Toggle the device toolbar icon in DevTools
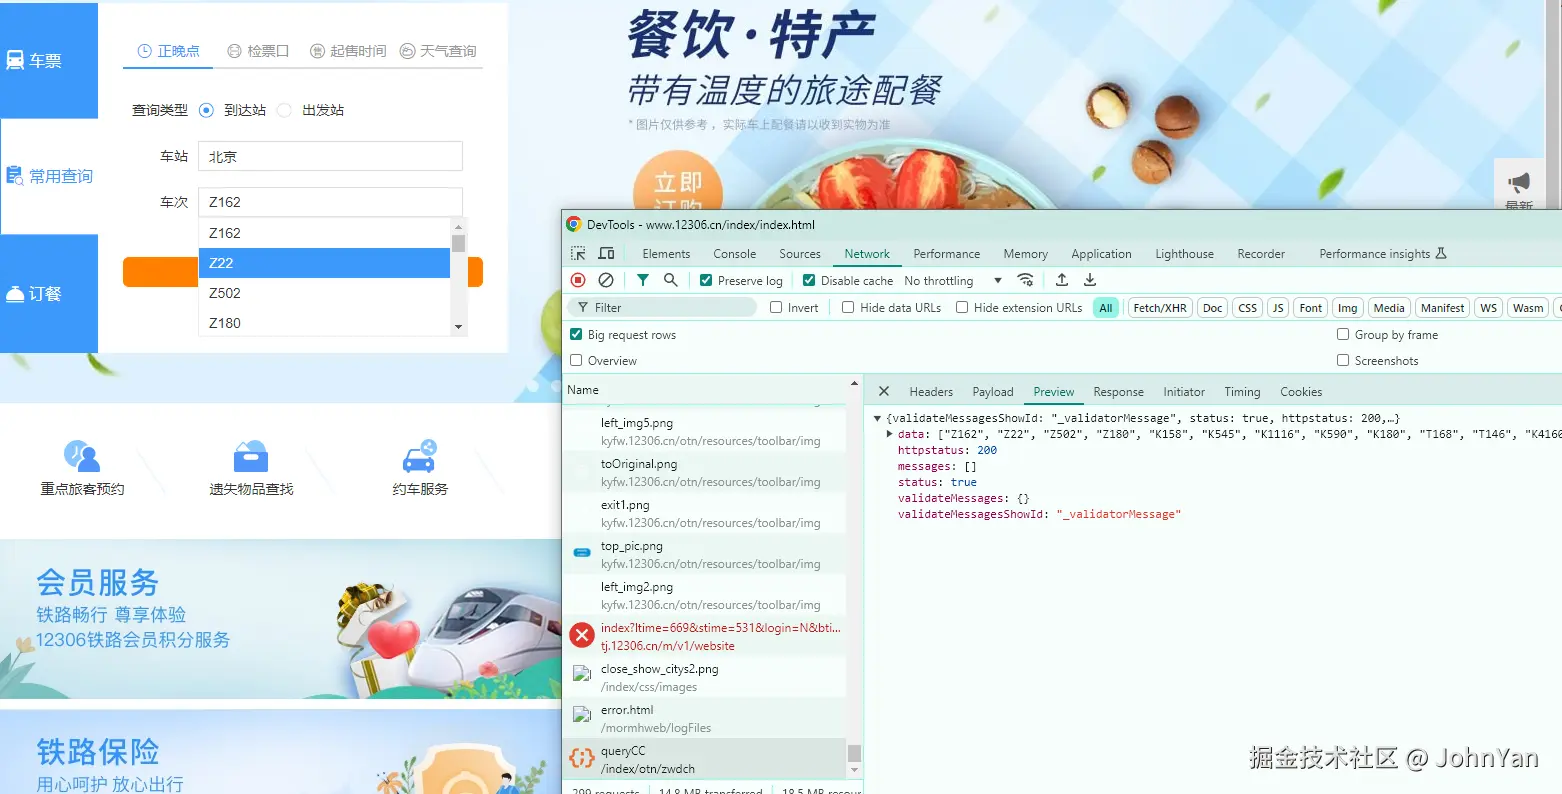 click(x=606, y=254)
